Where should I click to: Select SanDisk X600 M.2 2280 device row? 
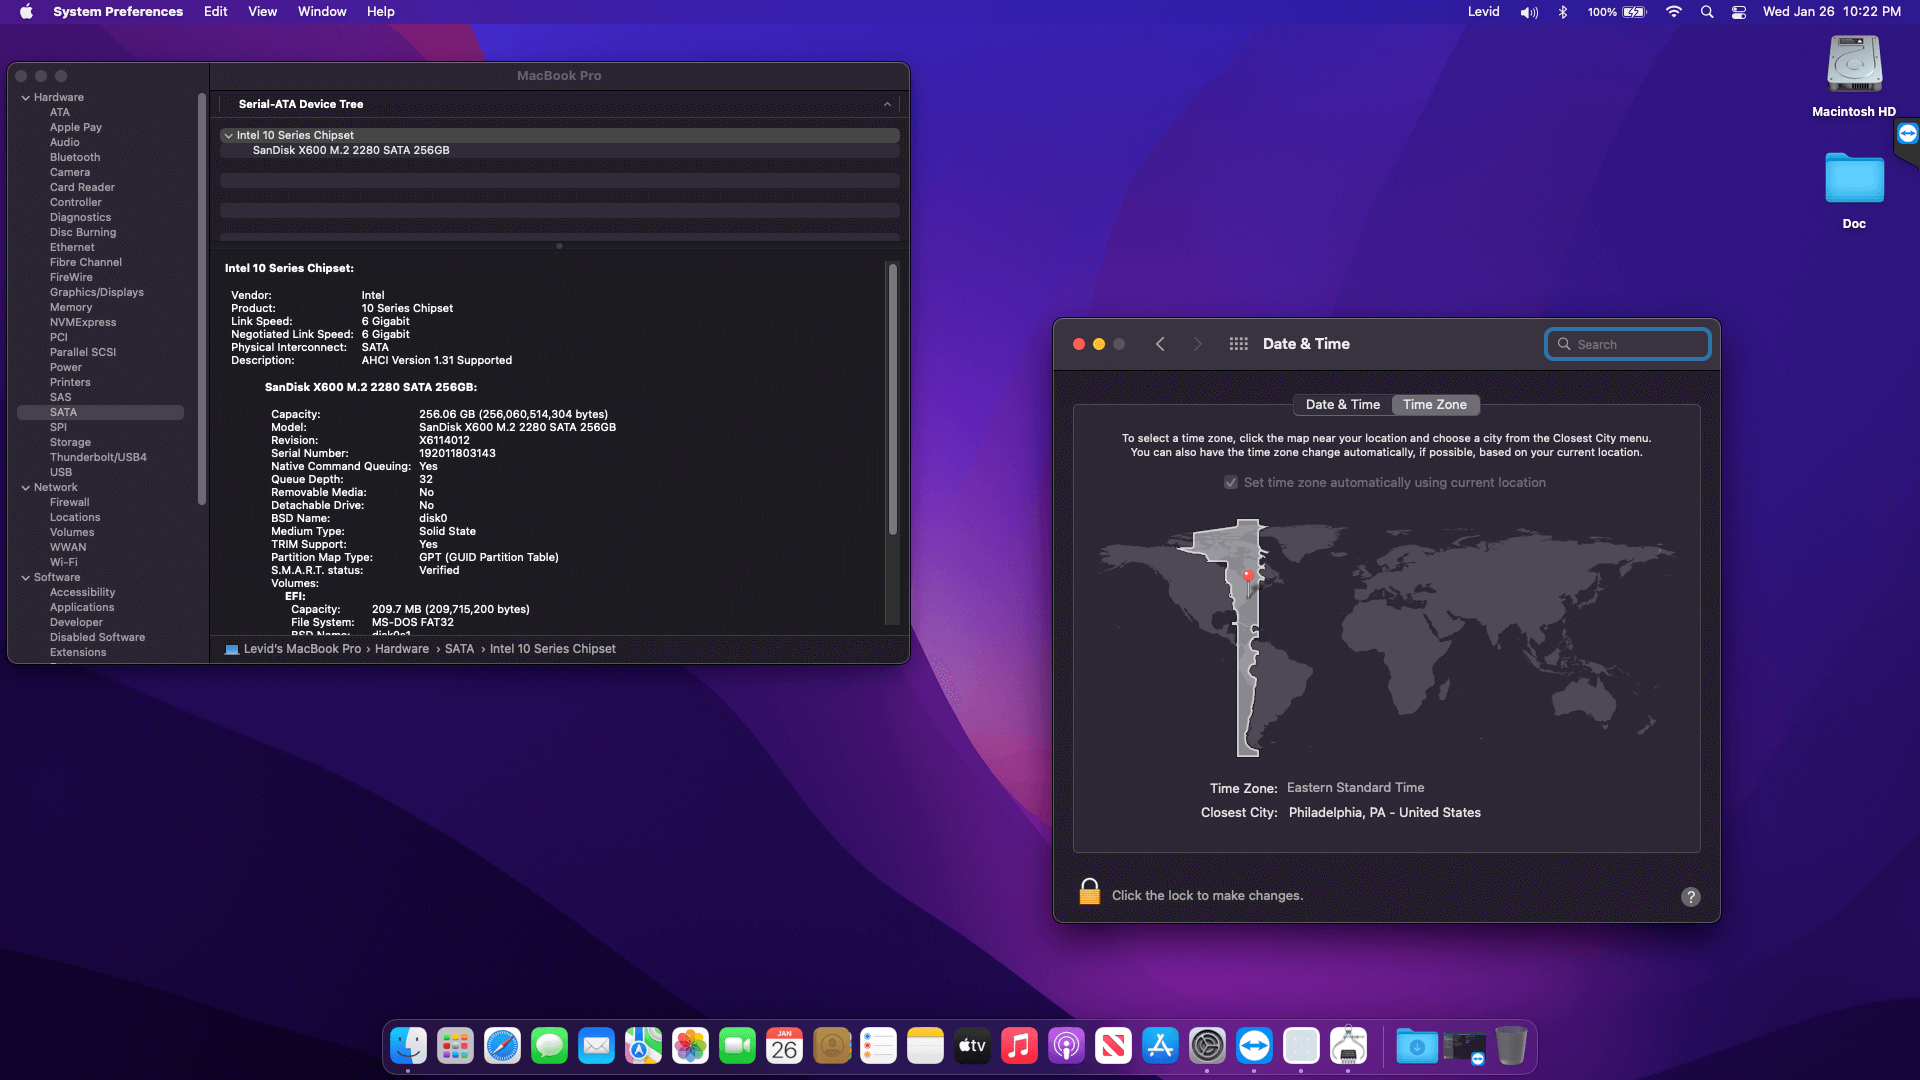coord(560,150)
